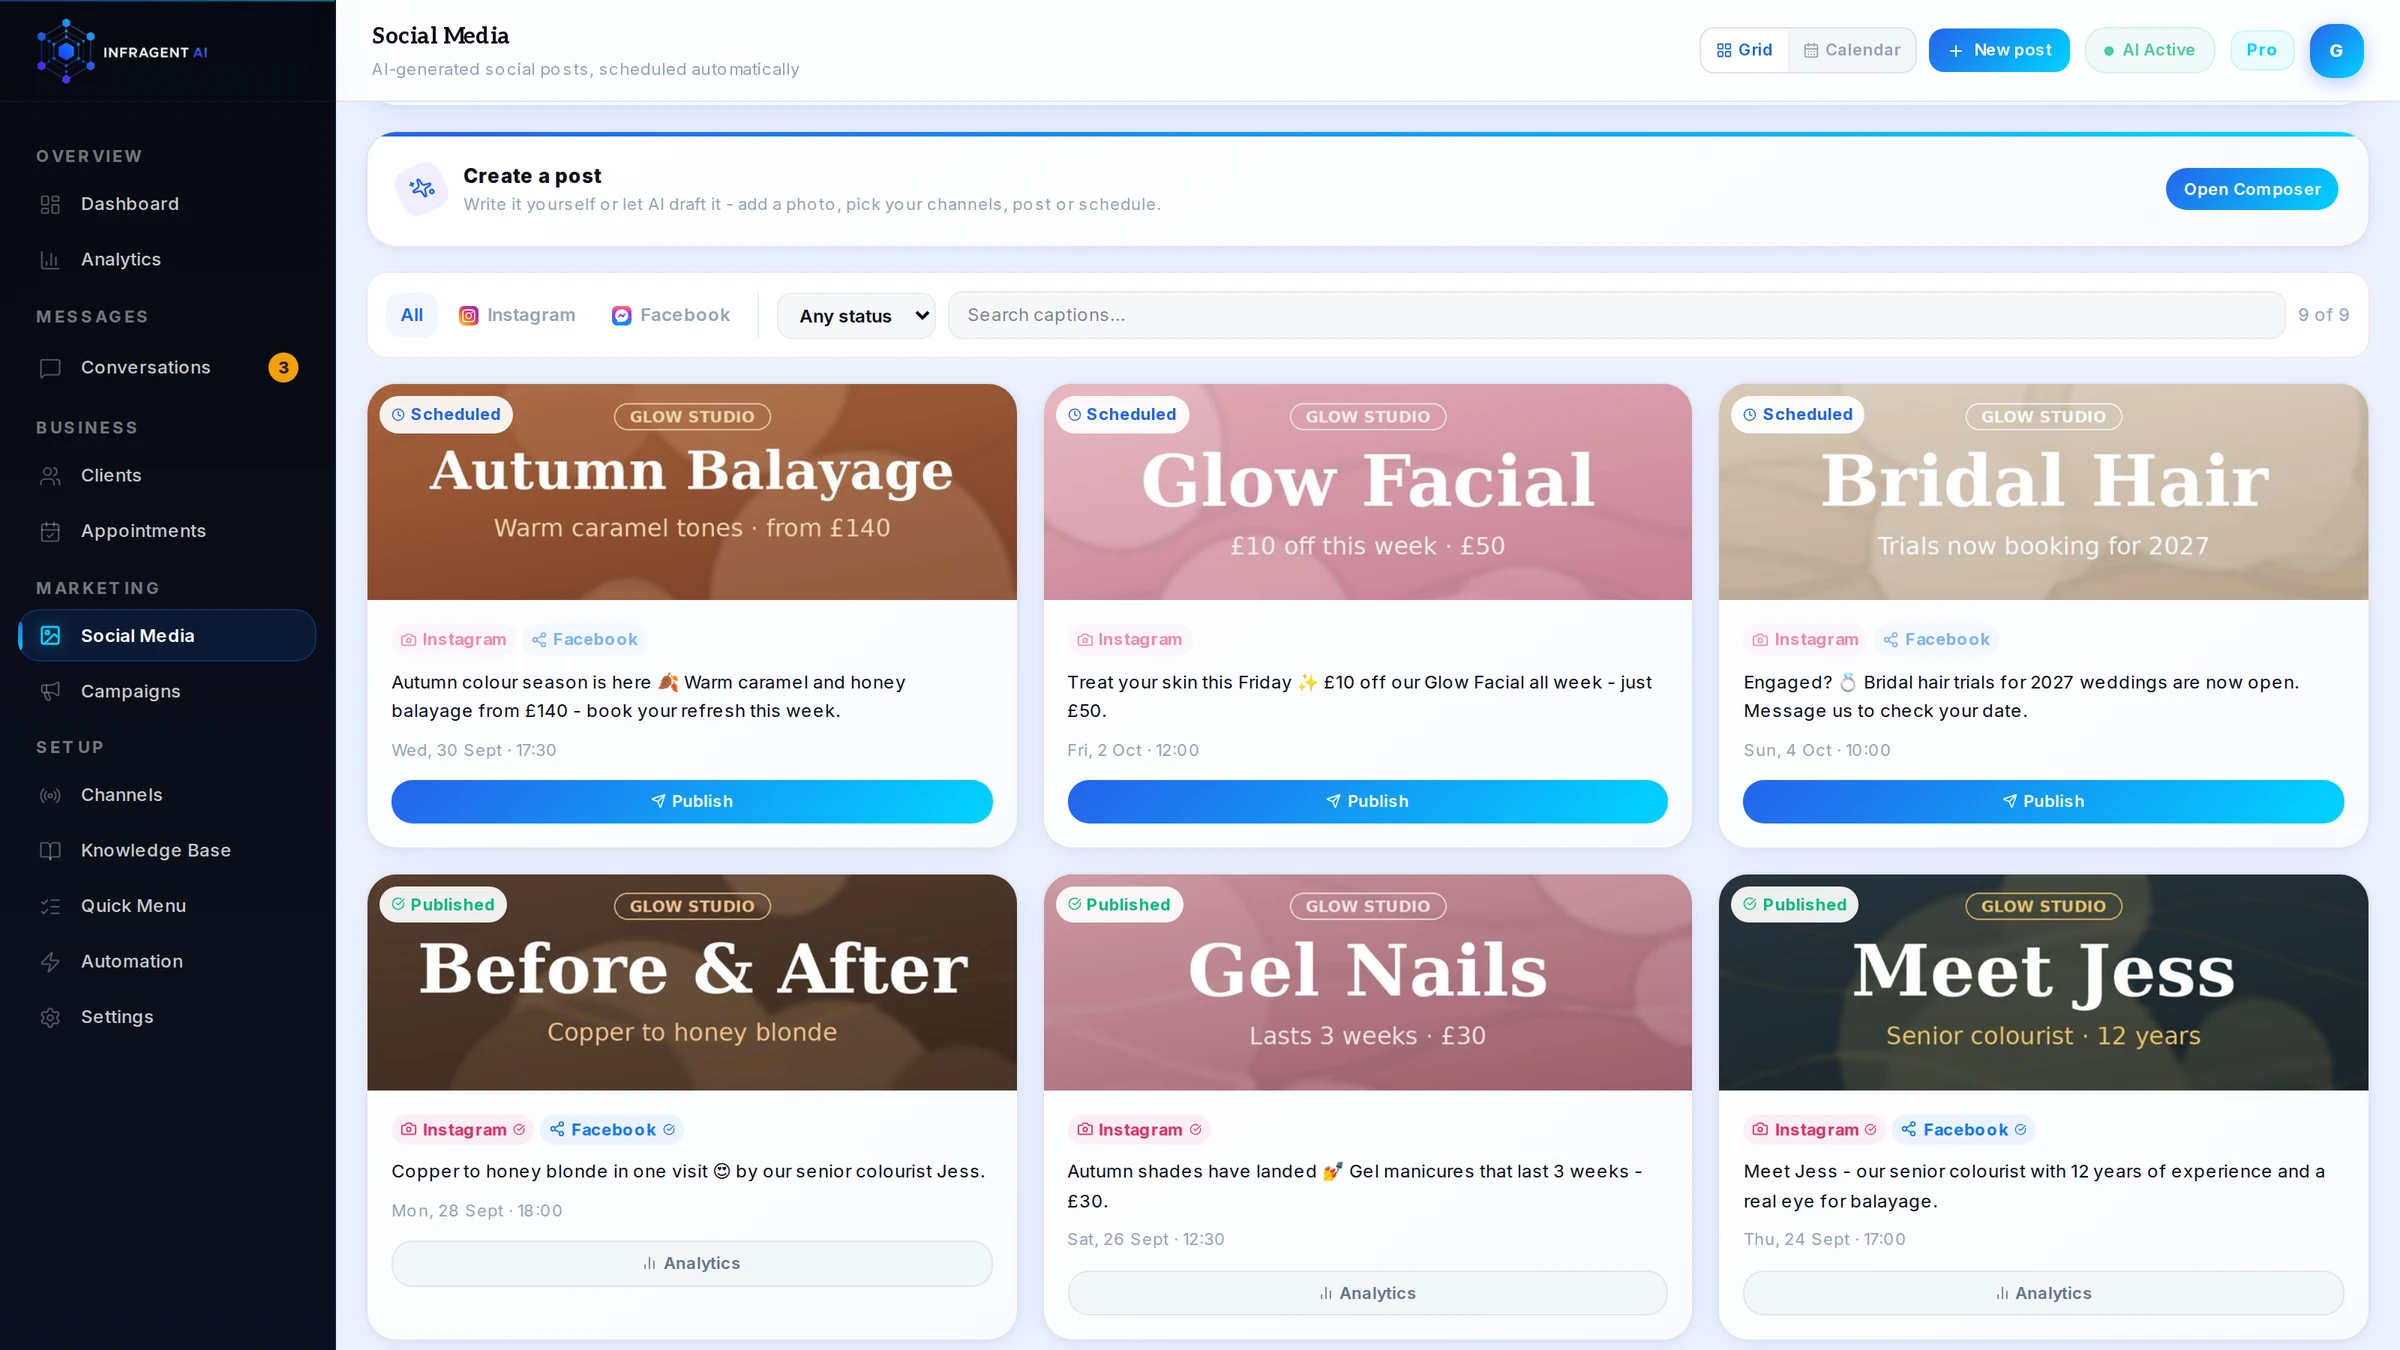The image size is (2400, 1350).
Task: Expand the Any status dropdown
Action: point(856,316)
